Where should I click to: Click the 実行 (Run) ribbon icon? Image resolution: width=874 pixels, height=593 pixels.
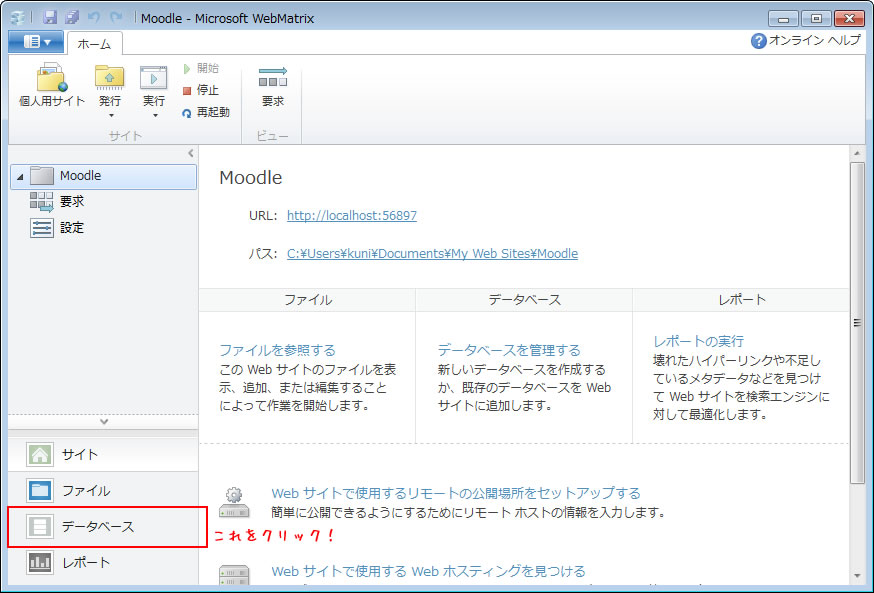point(153,79)
